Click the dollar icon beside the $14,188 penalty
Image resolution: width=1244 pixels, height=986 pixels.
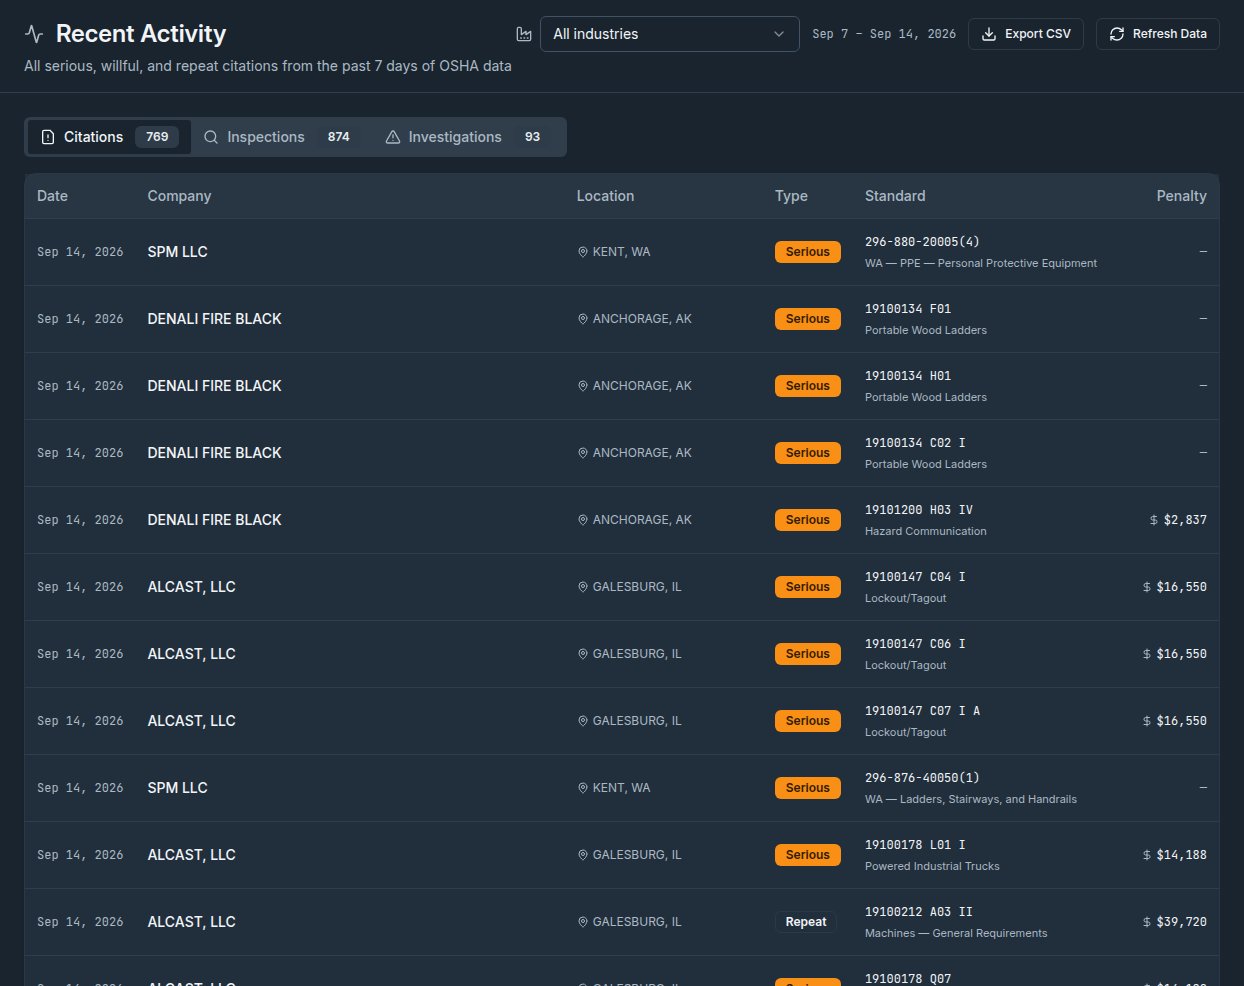[x=1147, y=855]
